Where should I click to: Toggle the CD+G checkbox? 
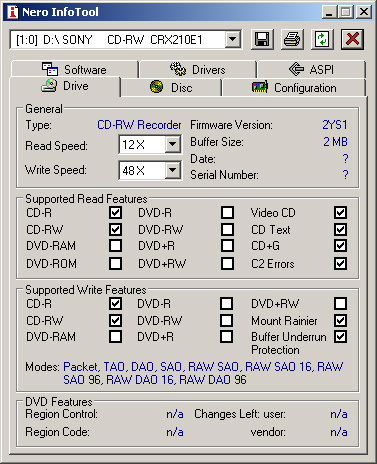tap(340, 246)
